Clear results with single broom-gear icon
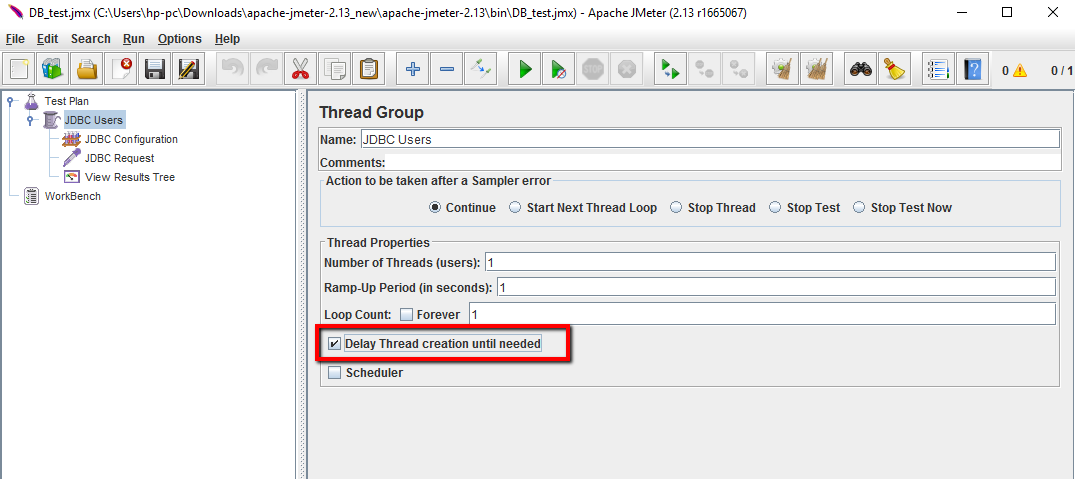The image size is (1075, 479). click(x=782, y=69)
